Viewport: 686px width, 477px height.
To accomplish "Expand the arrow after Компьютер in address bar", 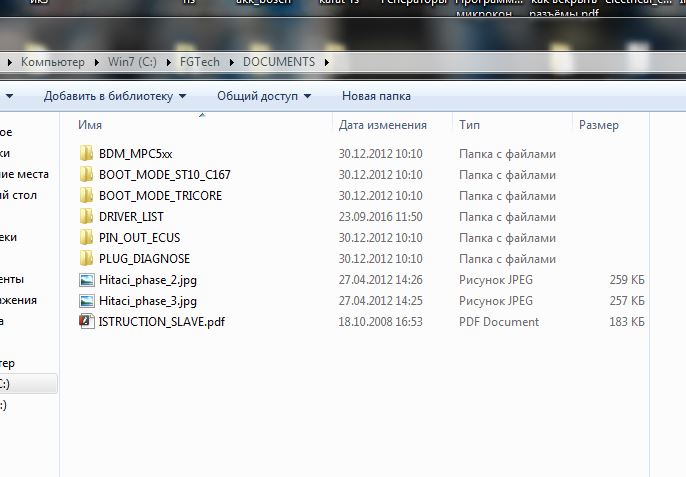I will (97, 63).
